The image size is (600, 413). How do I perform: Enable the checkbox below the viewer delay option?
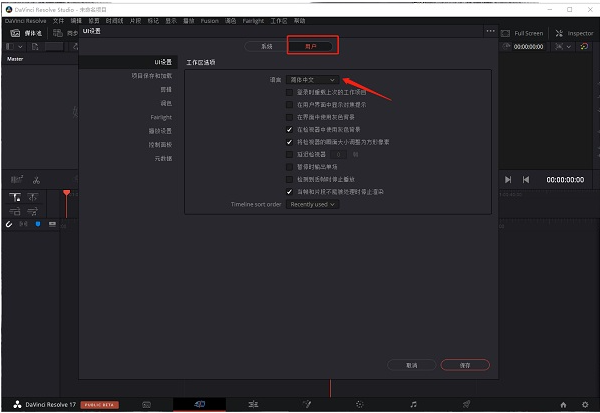289,167
